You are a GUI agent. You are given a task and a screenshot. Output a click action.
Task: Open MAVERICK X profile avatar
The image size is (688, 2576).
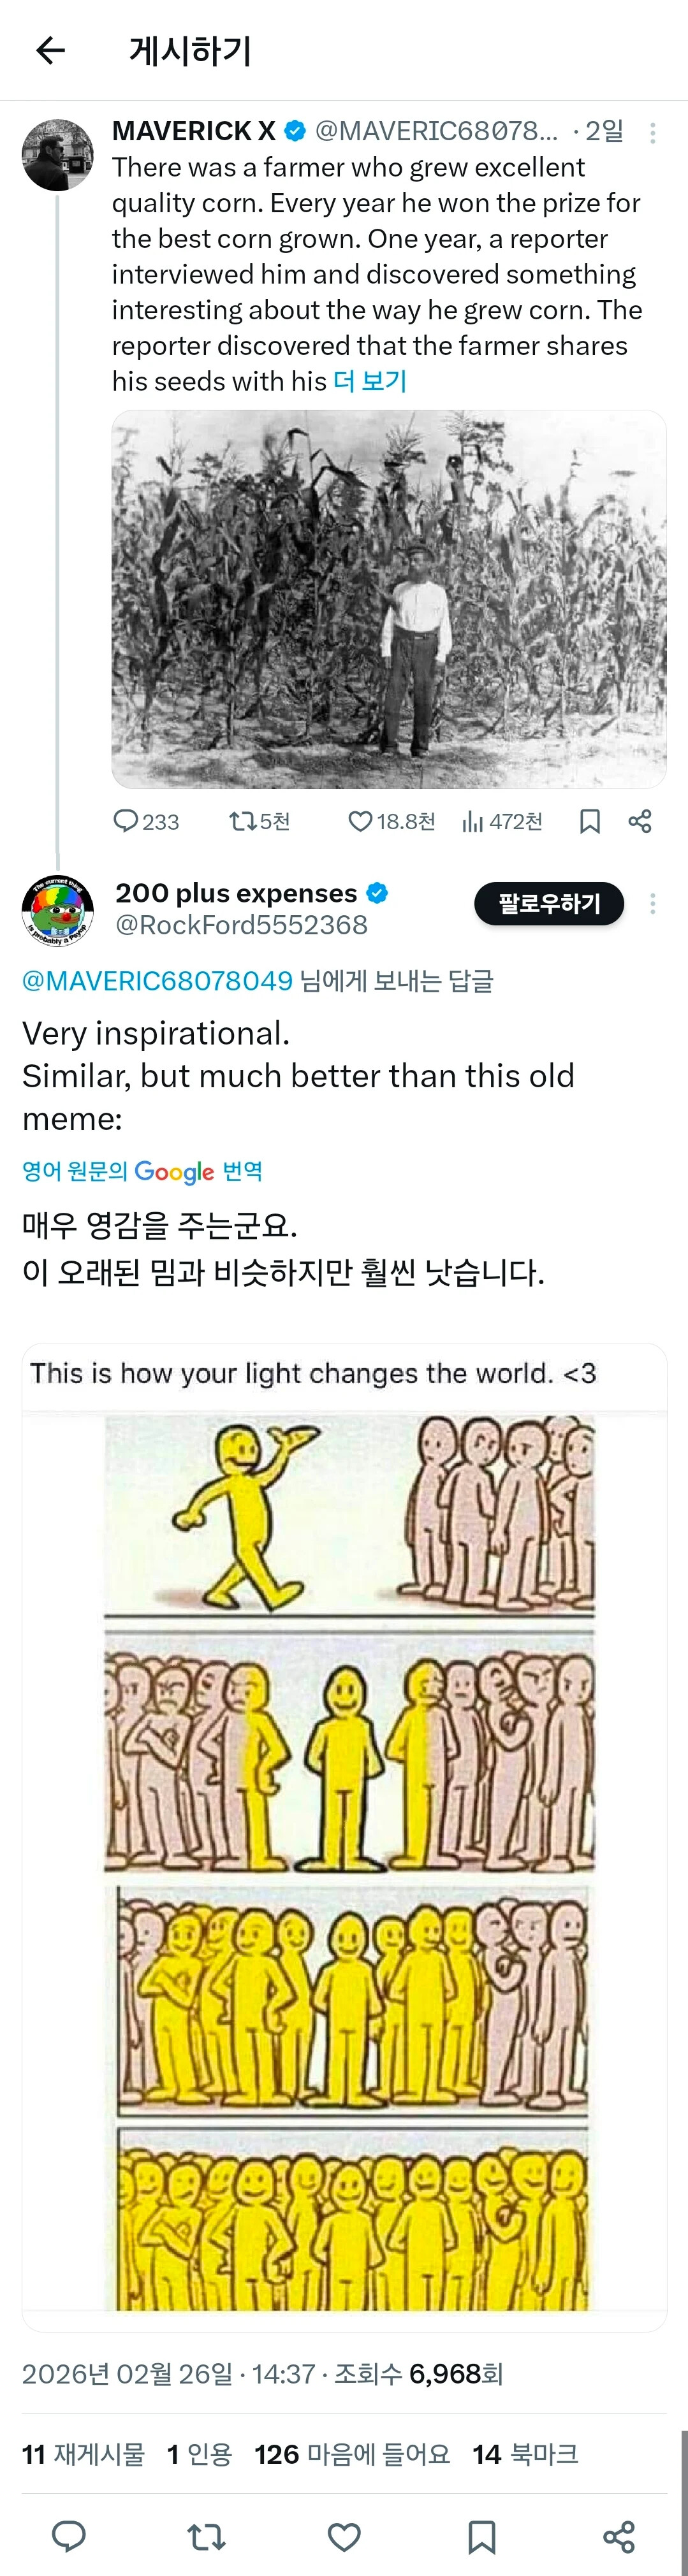pyautogui.click(x=57, y=155)
